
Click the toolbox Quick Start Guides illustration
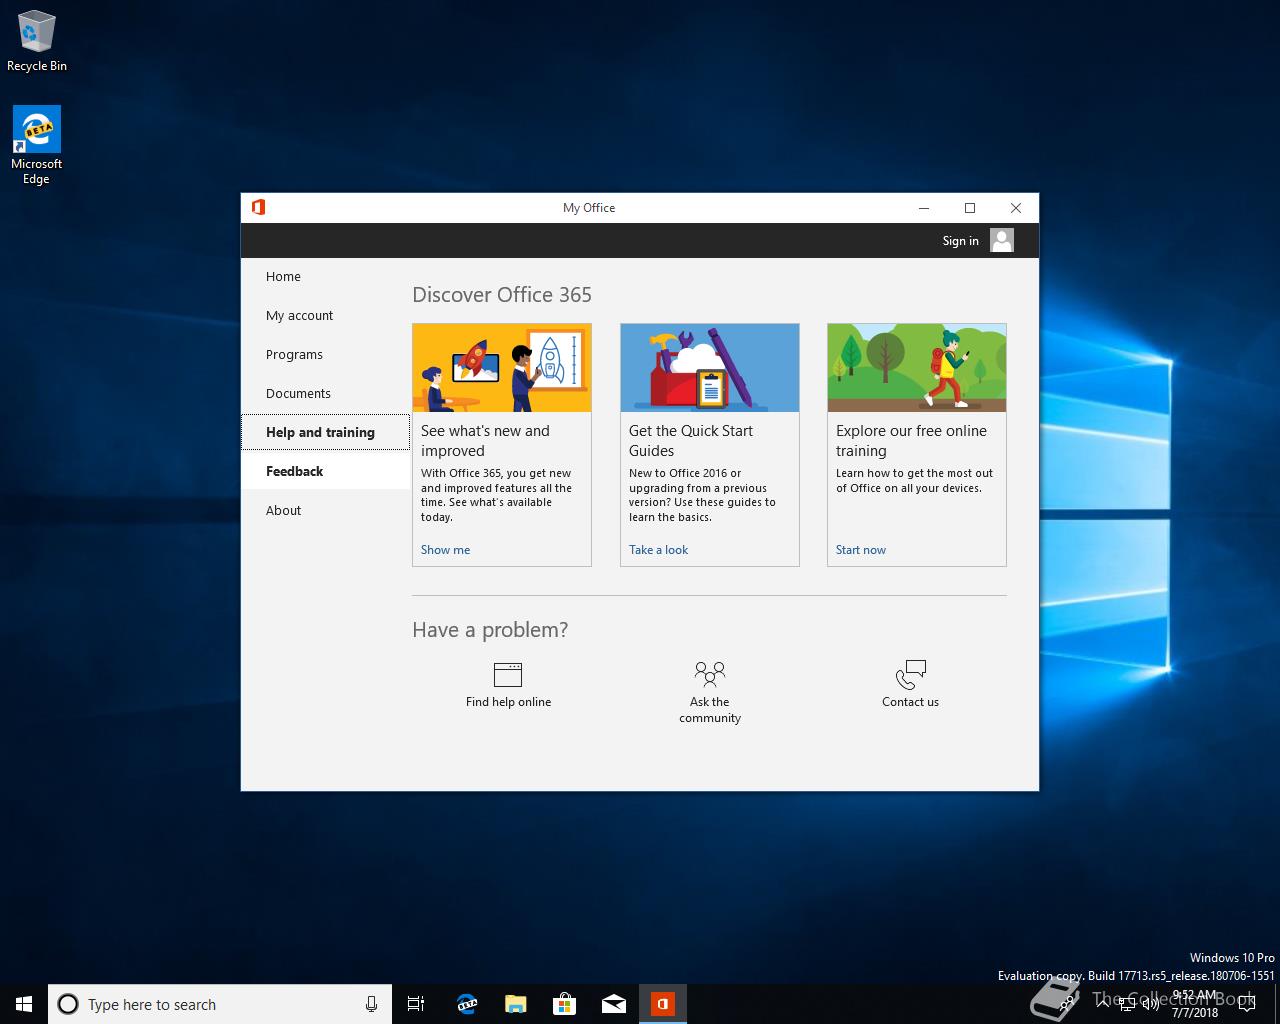click(x=710, y=368)
